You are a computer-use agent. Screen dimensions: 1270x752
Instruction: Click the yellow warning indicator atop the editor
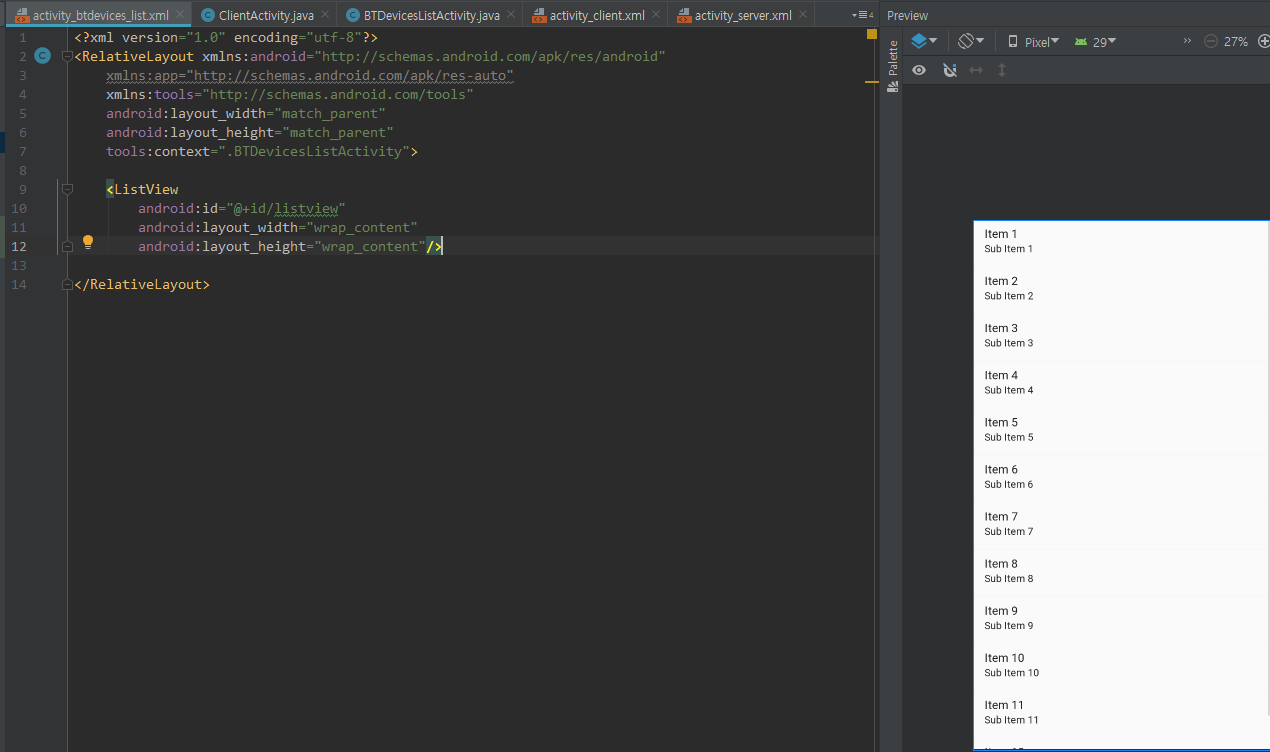coord(871,34)
